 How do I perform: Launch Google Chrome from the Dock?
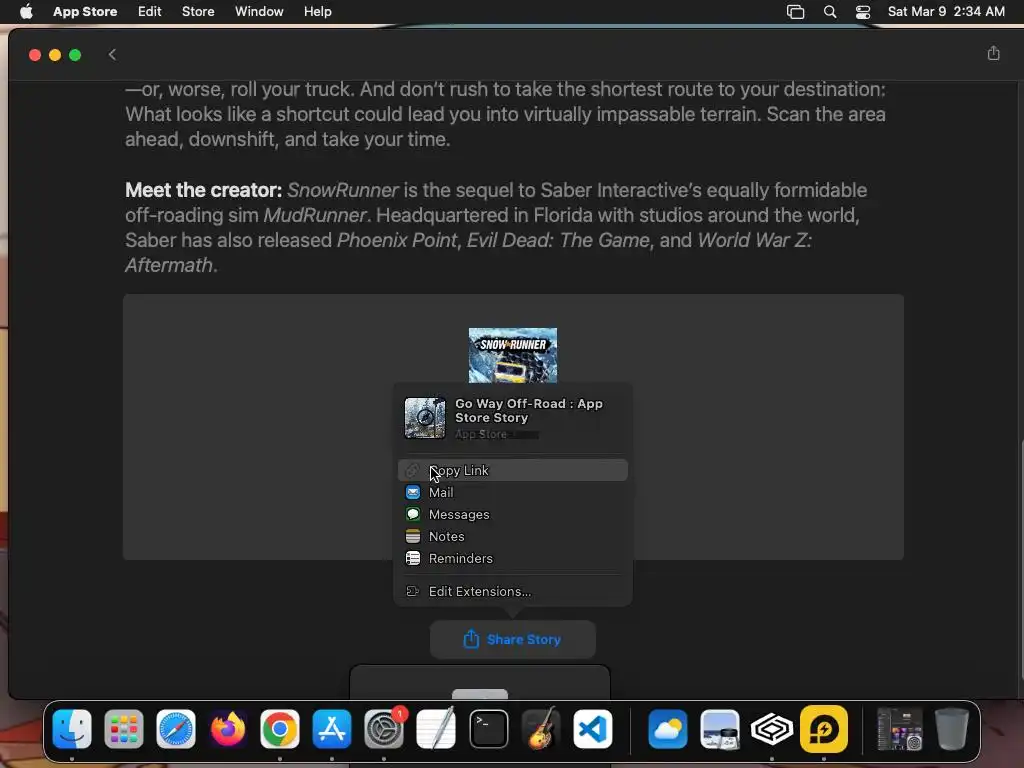pyautogui.click(x=280, y=729)
